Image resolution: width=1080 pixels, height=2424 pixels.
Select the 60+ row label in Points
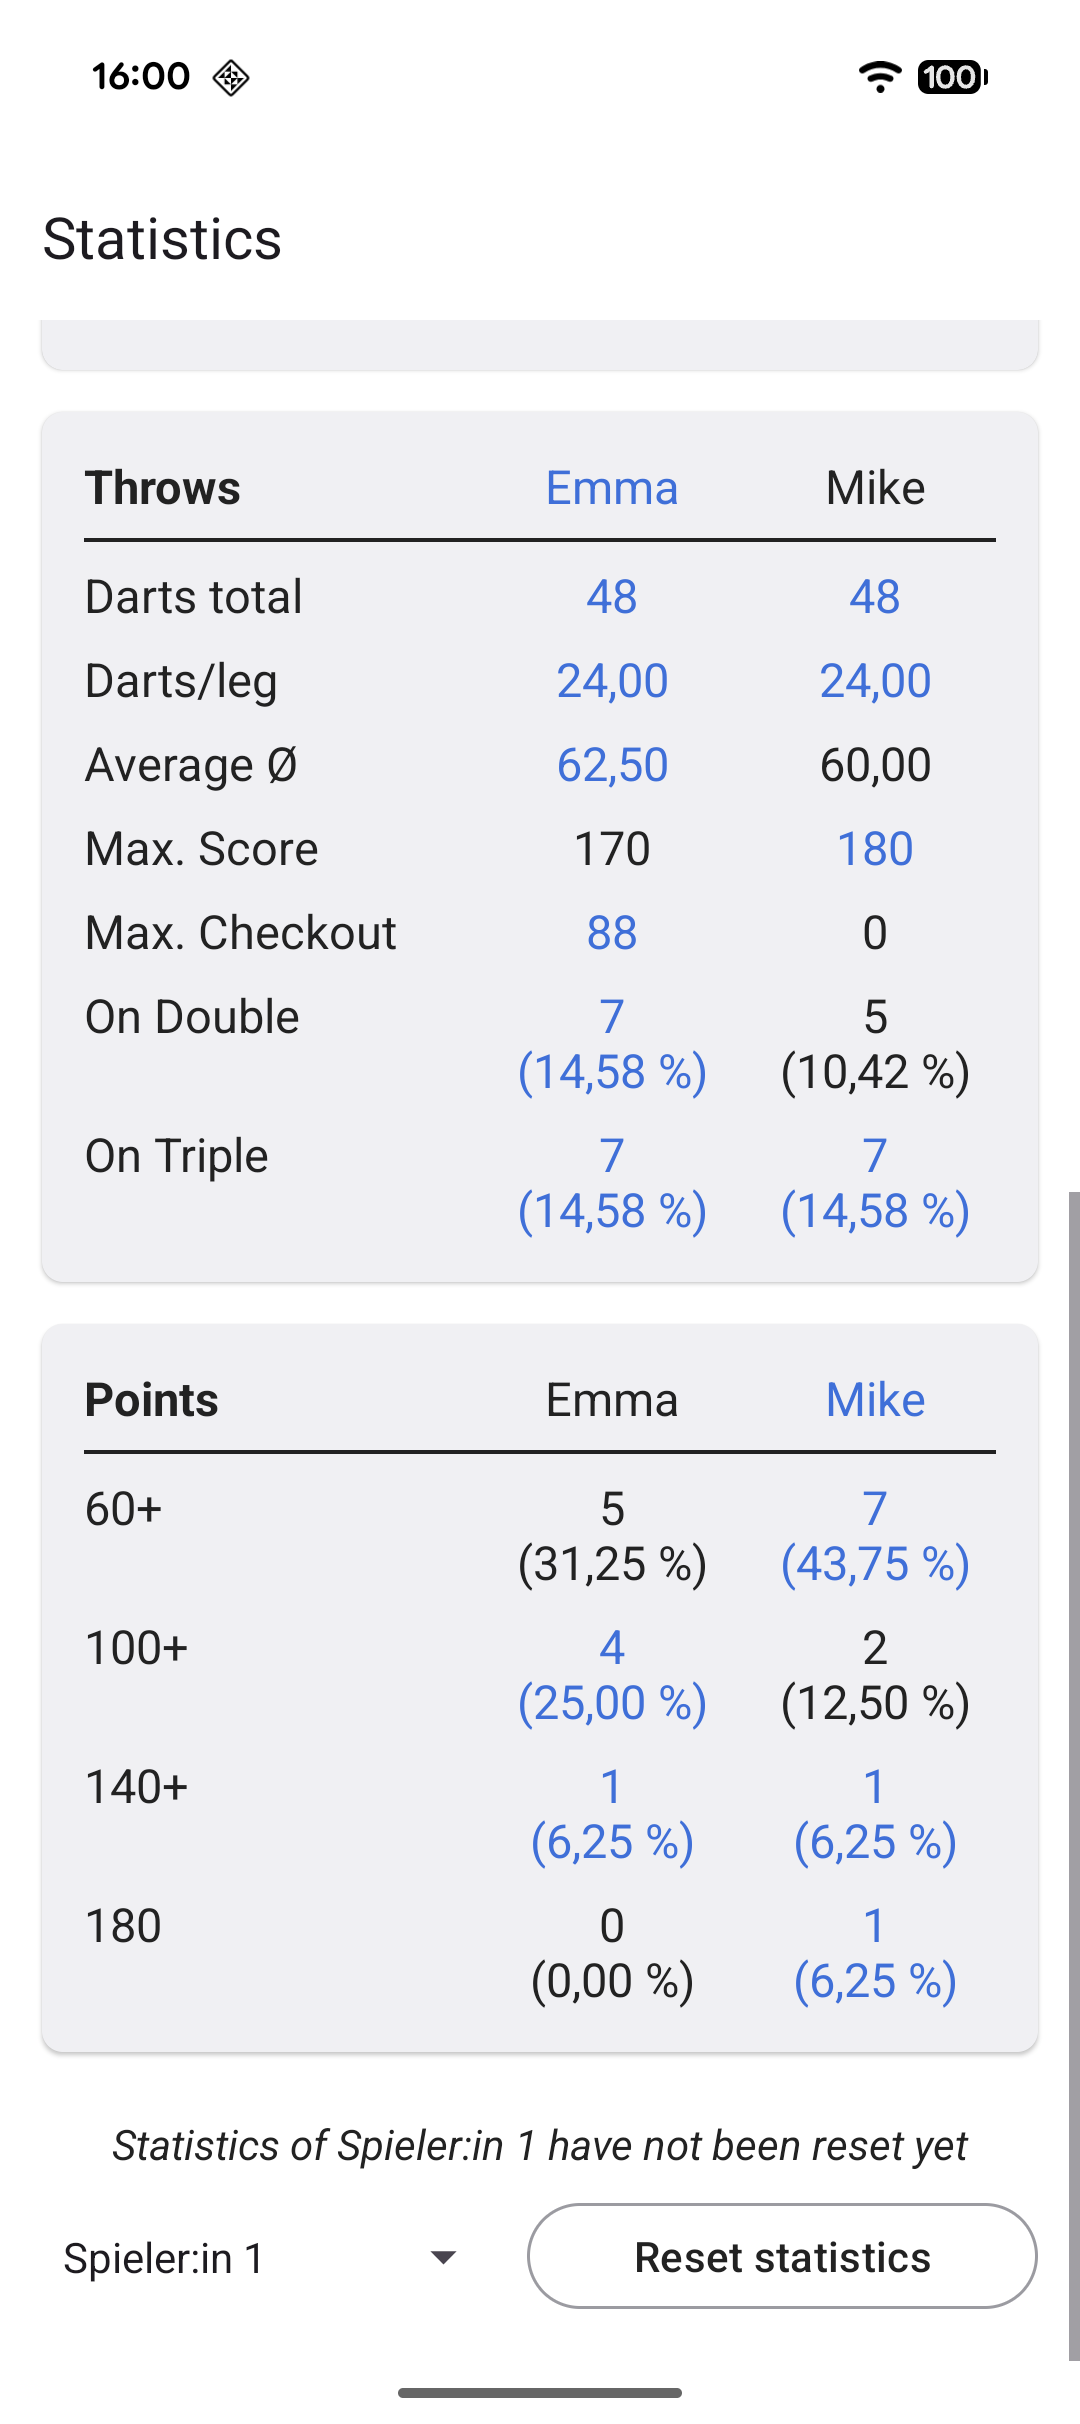(124, 1509)
